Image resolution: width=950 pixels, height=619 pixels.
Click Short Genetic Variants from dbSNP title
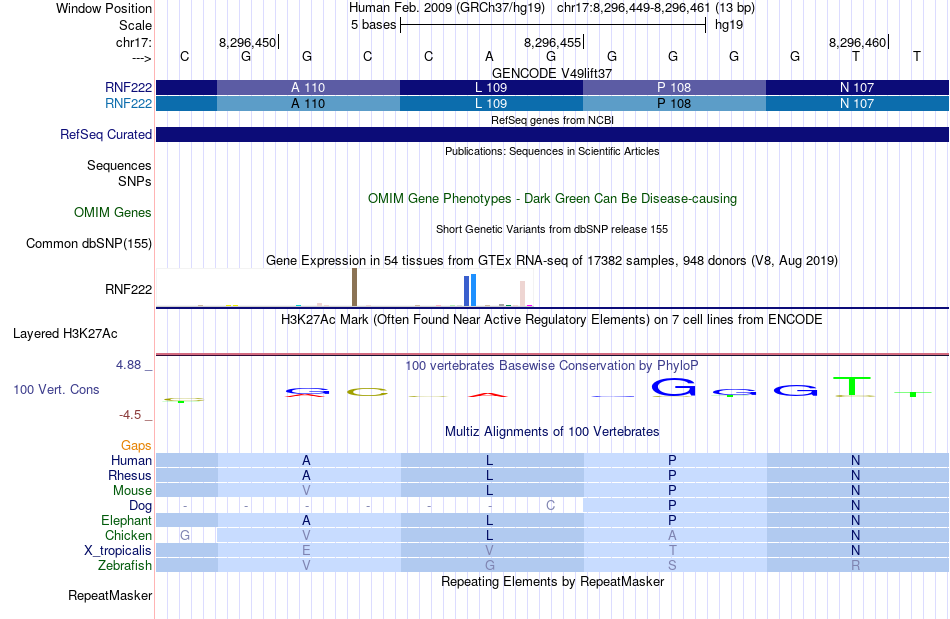point(552,230)
